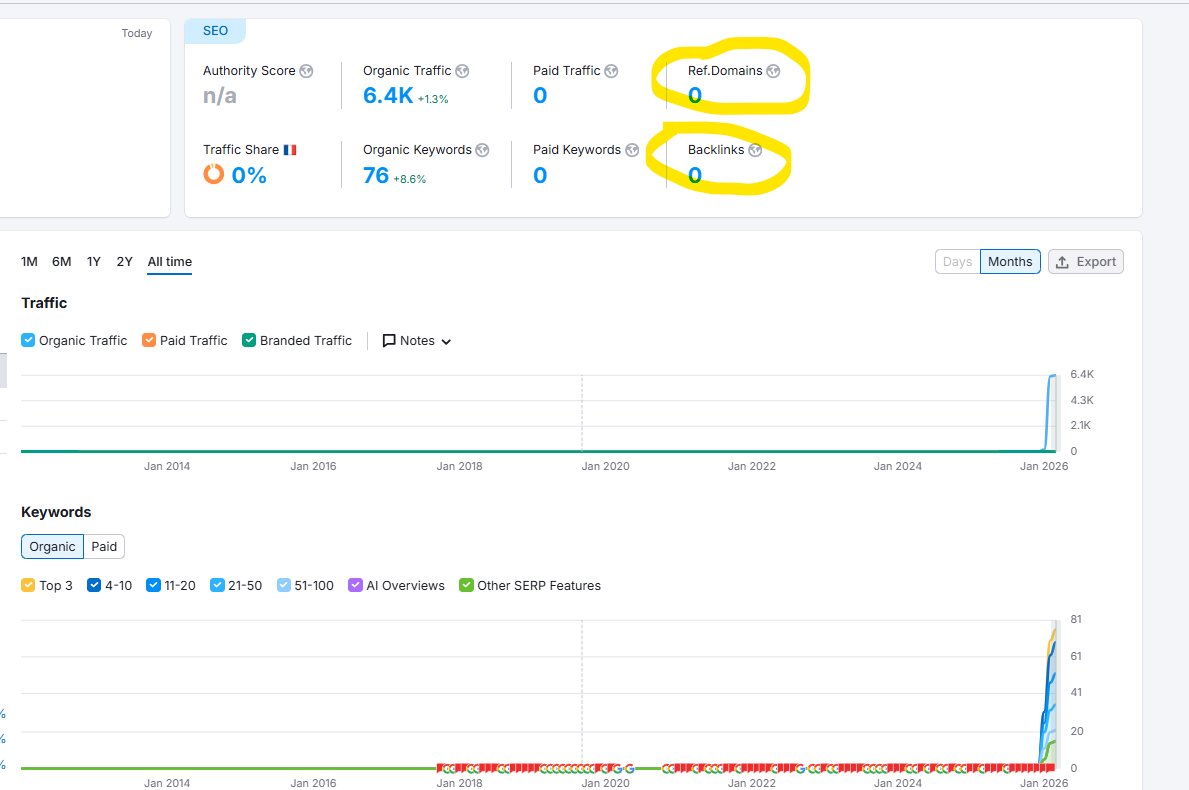Click the 0% Traffic Share value
This screenshot has height=790, width=1189.
249,175
